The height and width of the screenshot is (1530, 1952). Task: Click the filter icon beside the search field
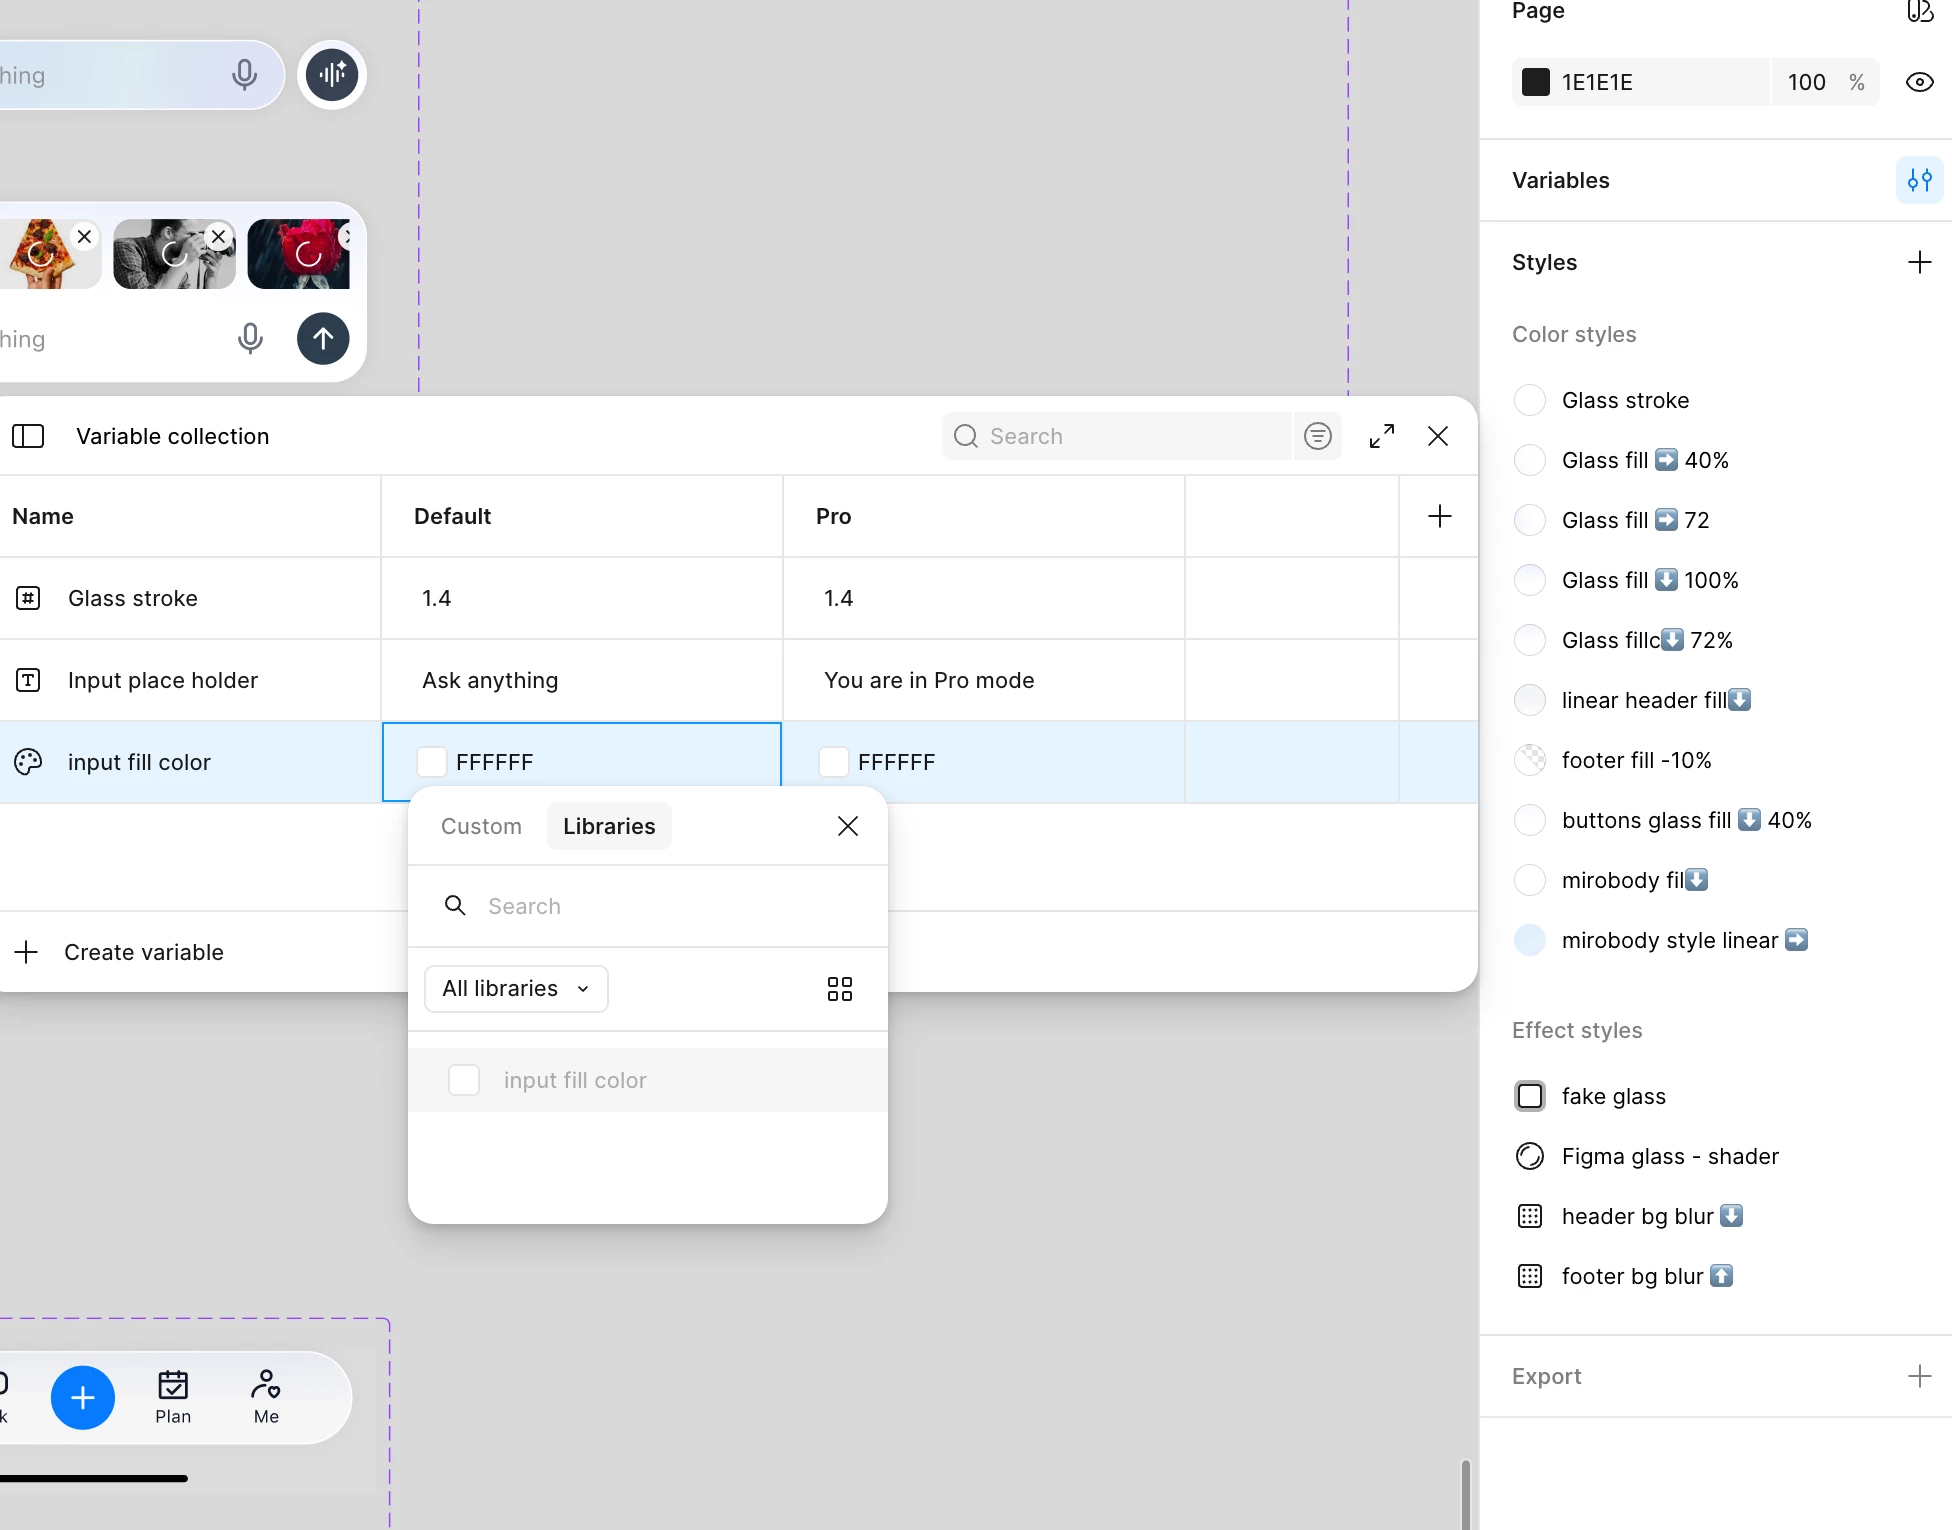pos(1318,436)
